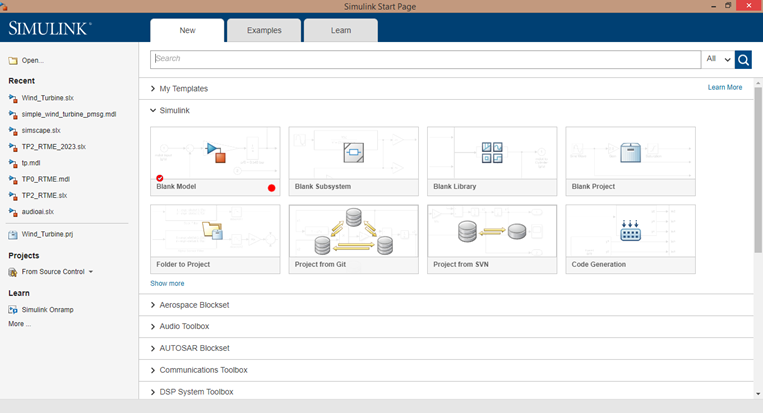This screenshot has width=763, height=413.
Task: Open the search filter 'All' dropdown
Action: tap(718, 60)
